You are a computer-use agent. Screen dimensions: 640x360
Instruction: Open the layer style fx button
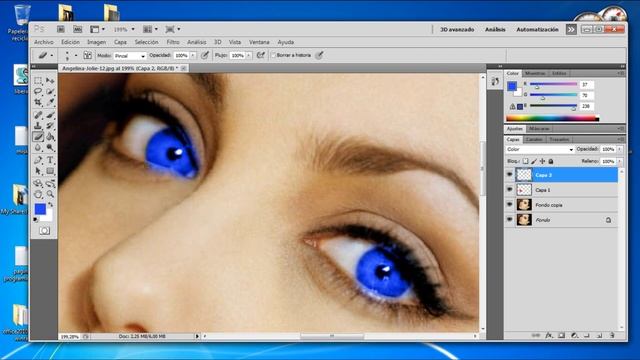pos(549,335)
